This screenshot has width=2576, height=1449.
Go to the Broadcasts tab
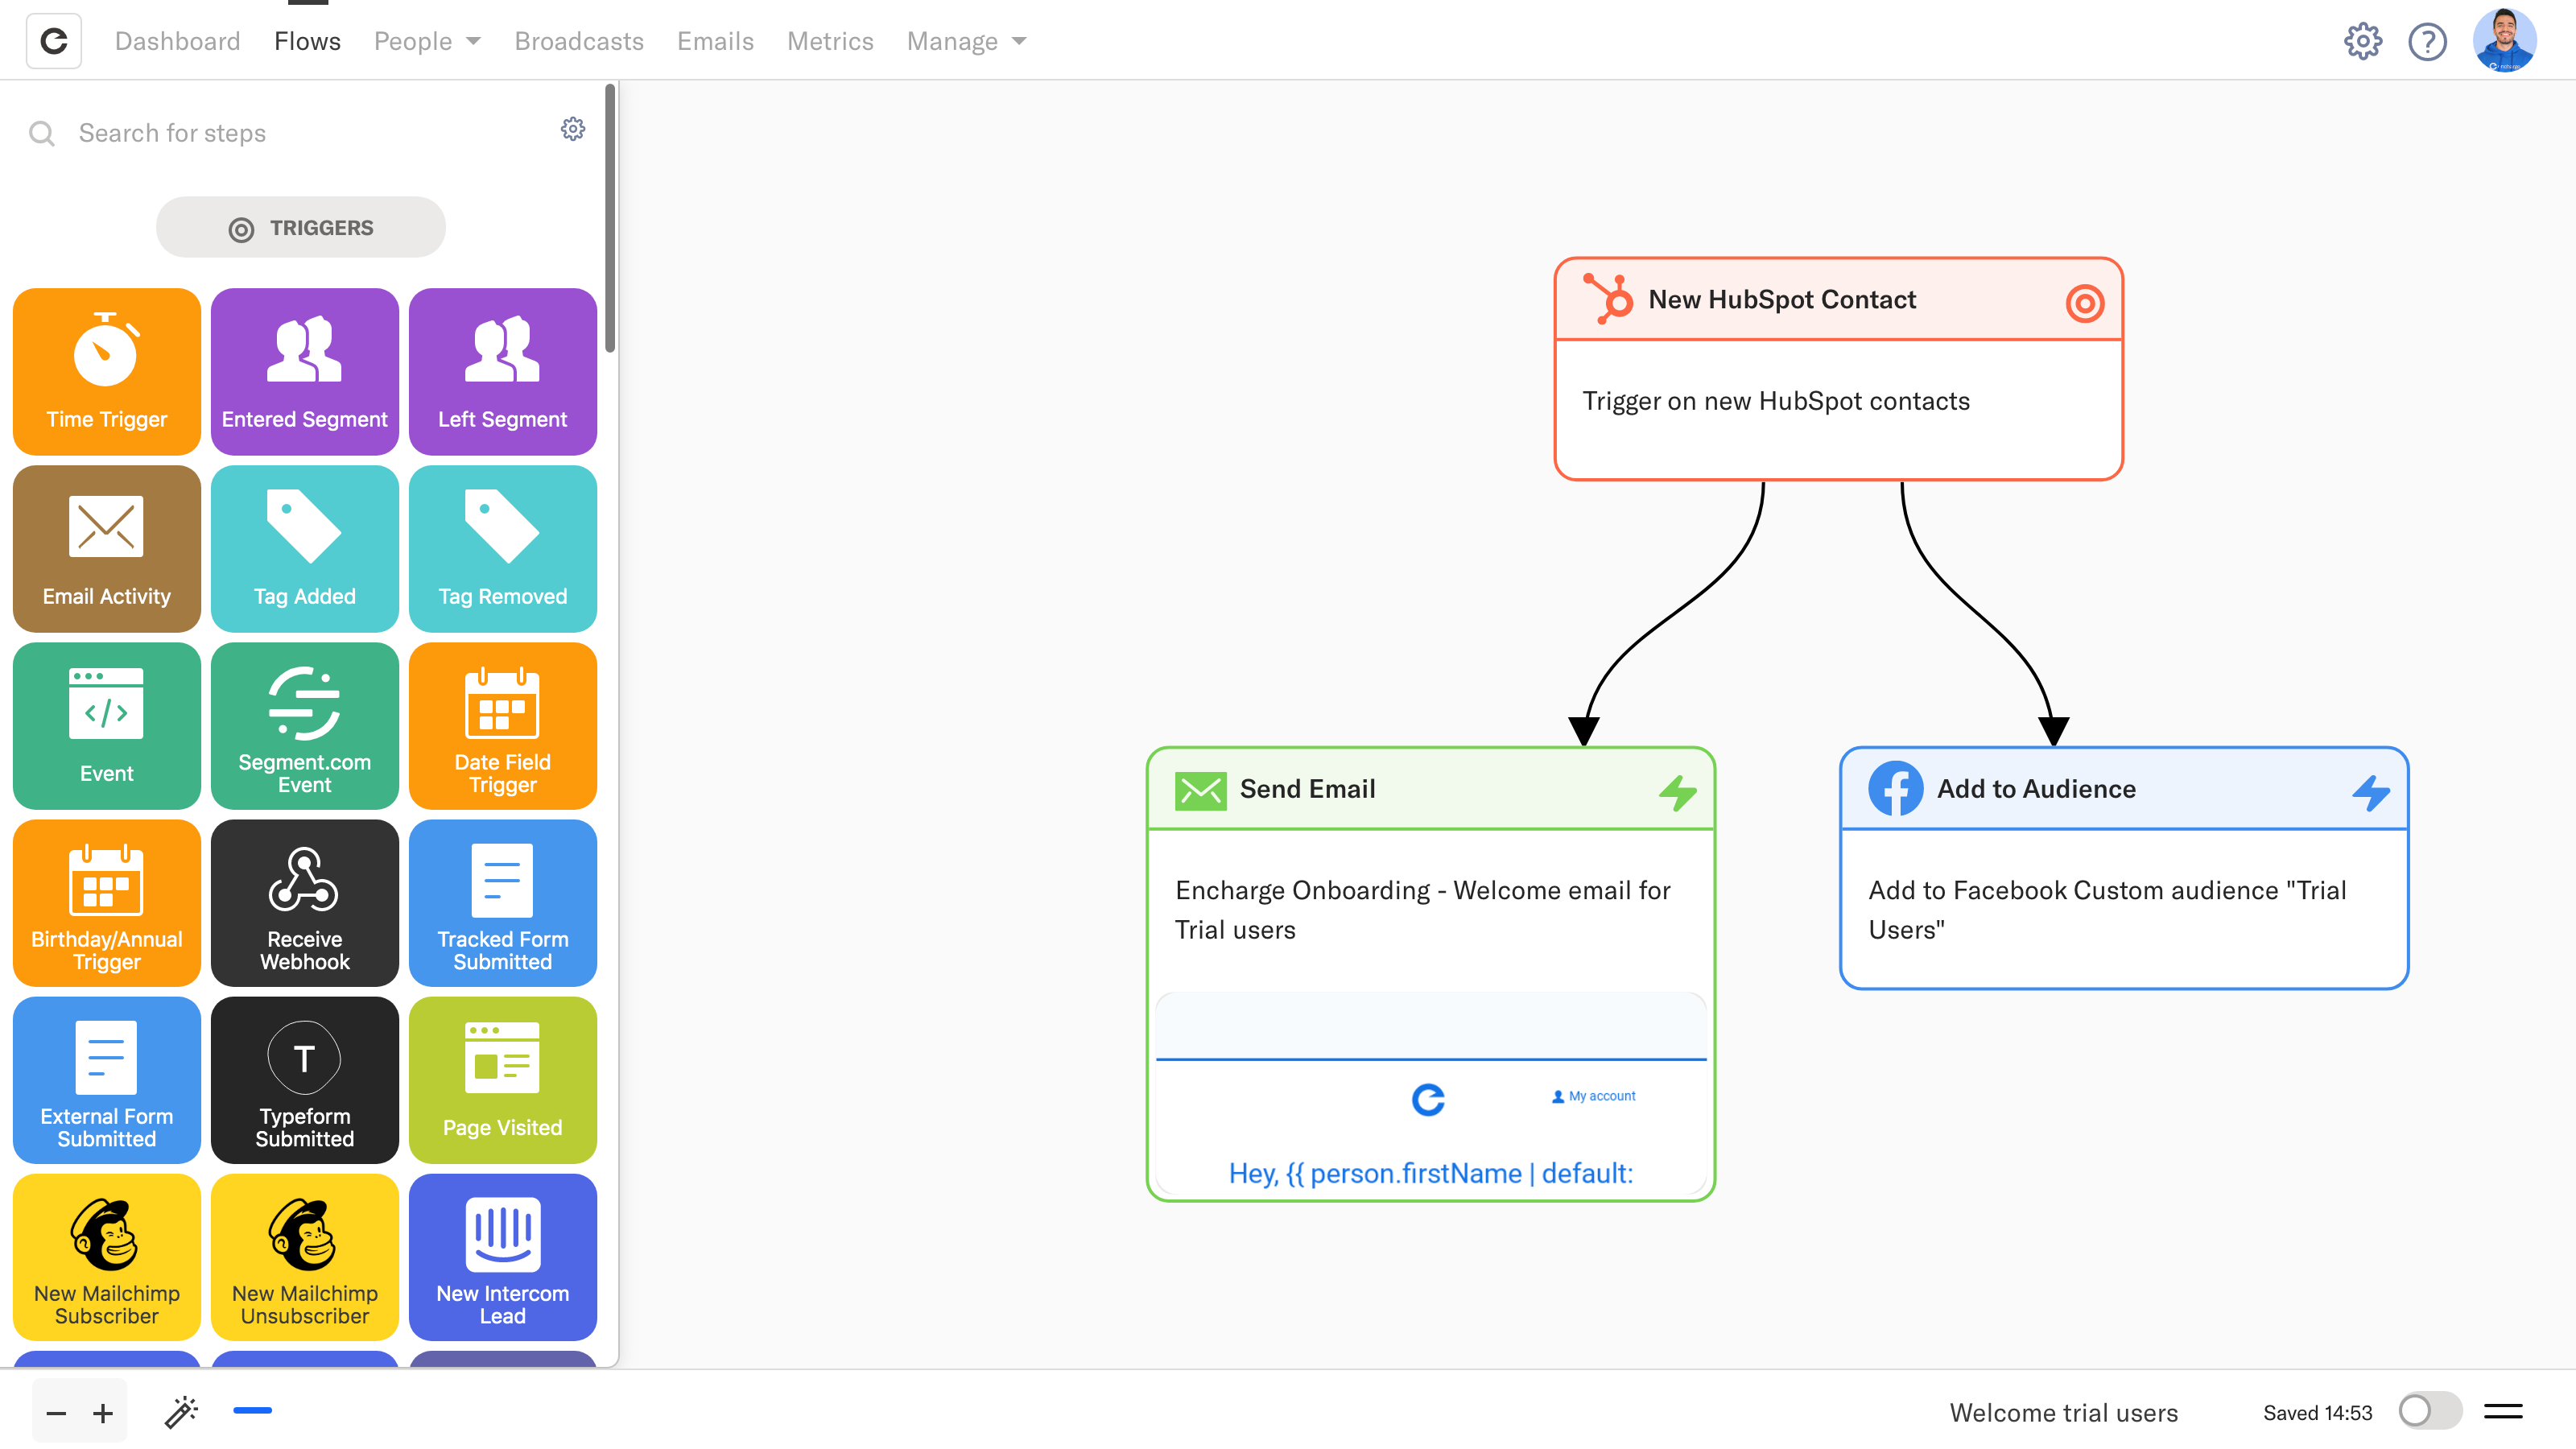[x=578, y=41]
